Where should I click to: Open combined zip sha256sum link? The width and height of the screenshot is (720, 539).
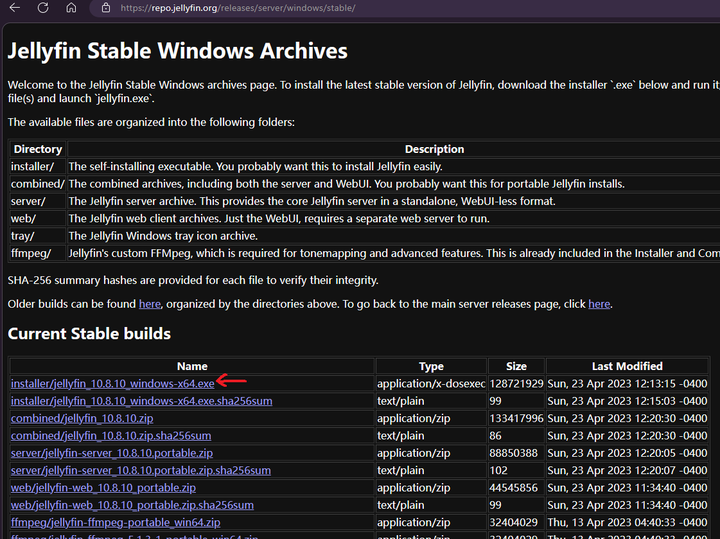point(111,436)
